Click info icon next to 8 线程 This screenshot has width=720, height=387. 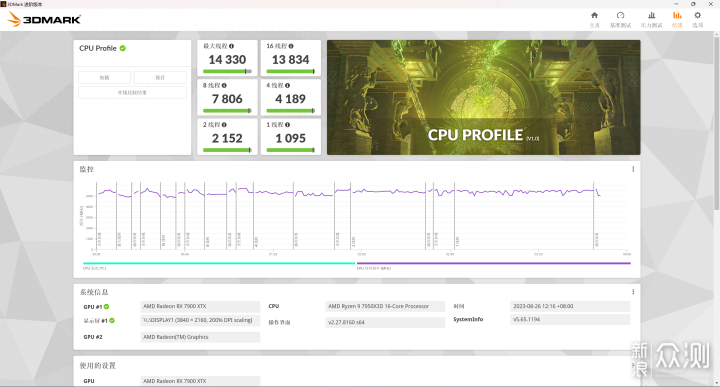click(224, 85)
